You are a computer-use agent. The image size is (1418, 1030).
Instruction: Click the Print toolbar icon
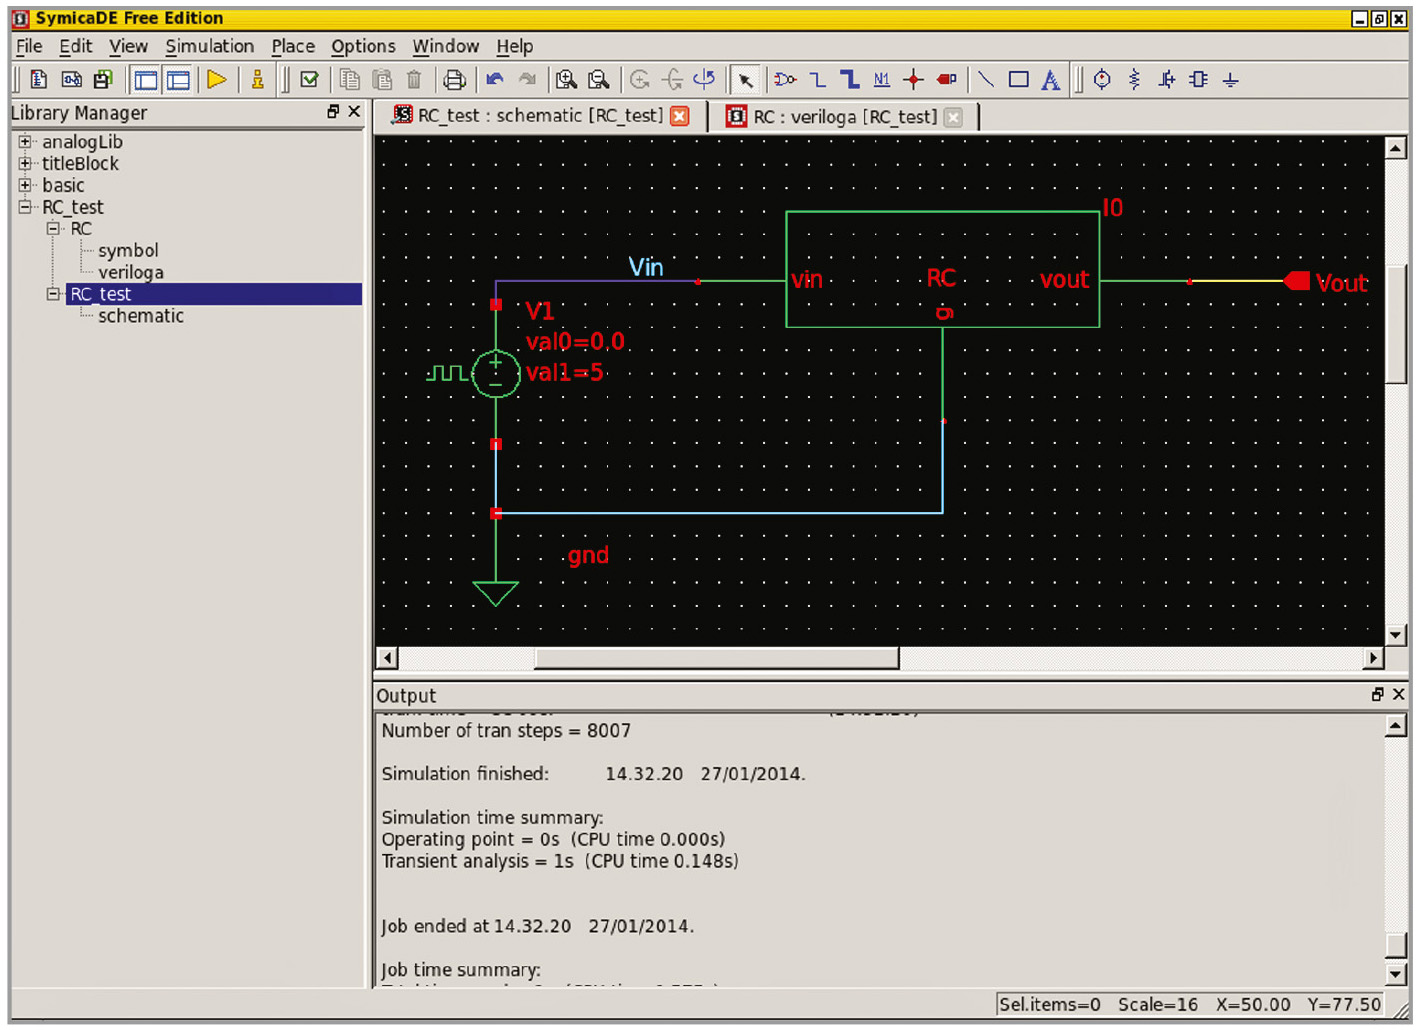pyautogui.click(x=454, y=79)
